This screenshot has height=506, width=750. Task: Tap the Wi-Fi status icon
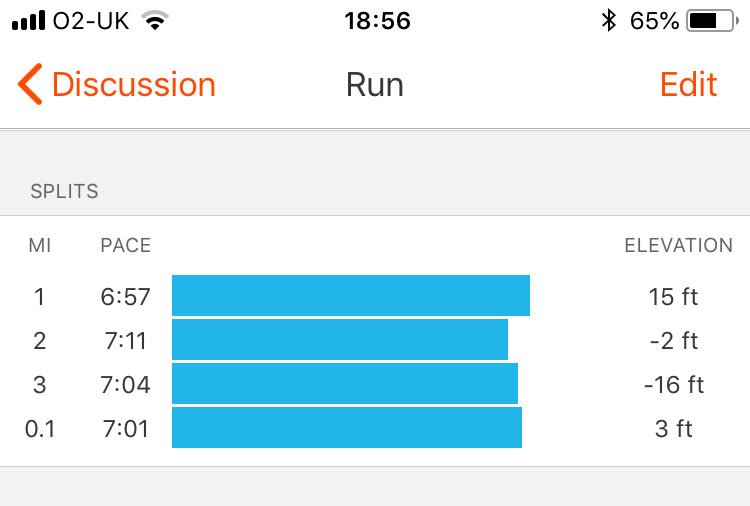[x=154, y=21]
